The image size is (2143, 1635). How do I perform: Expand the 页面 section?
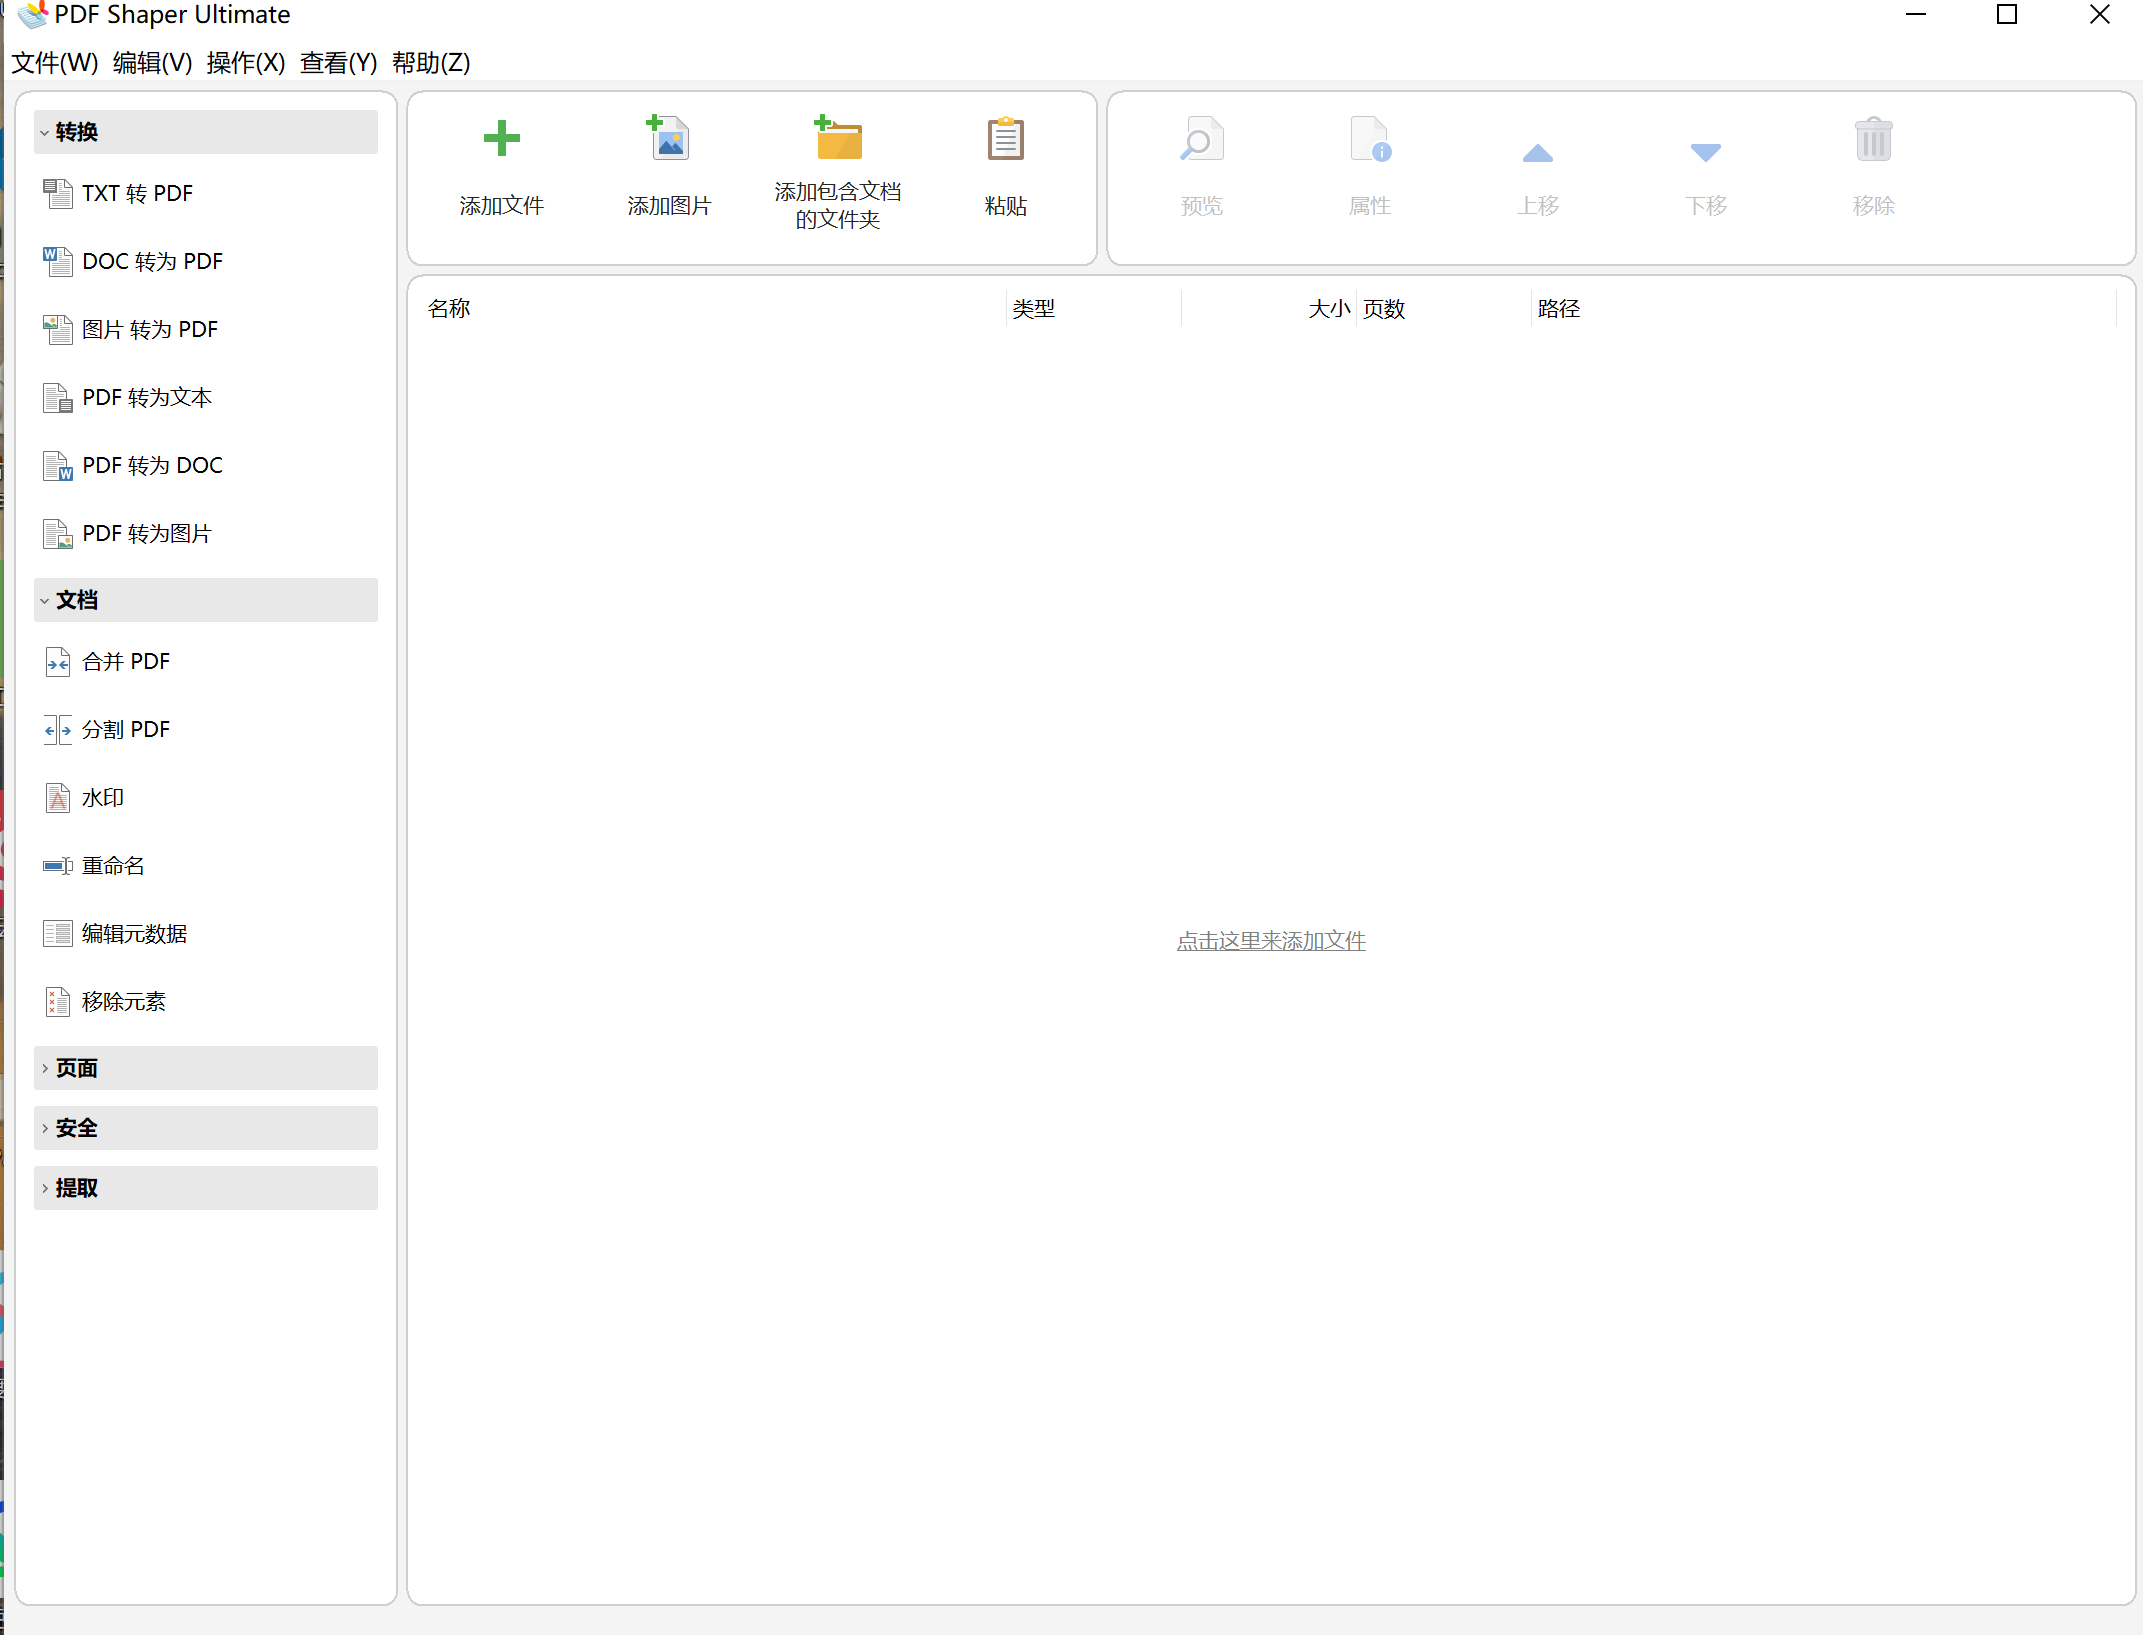point(205,1068)
